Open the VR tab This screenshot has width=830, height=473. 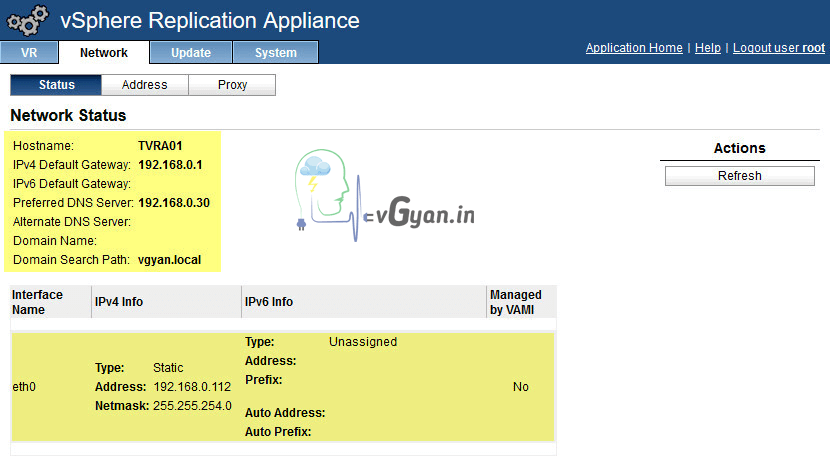(x=29, y=53)
